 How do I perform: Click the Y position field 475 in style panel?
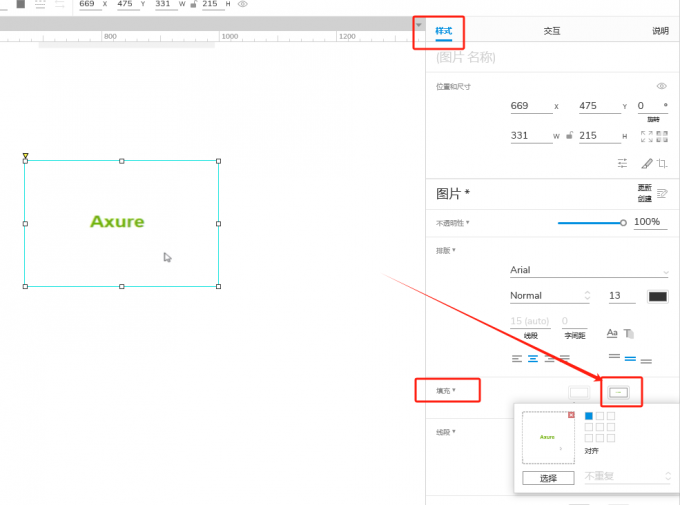(600, 106)
